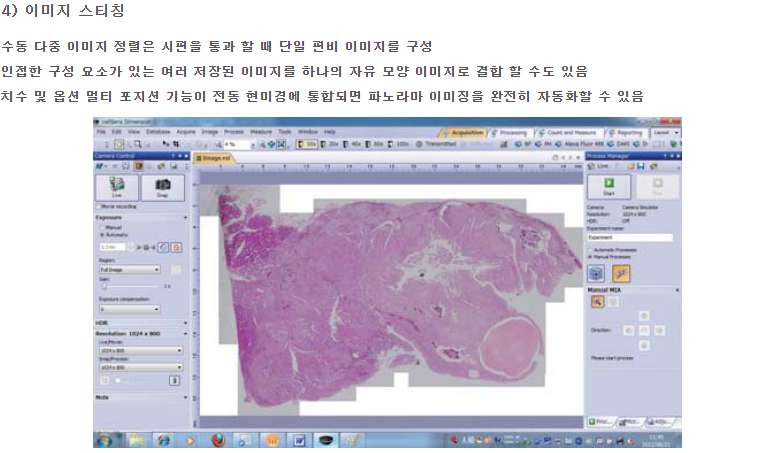This screenshot has width=770, height=453.
Task: Switch to the Processing layout tab
Action: coord(515,131)
